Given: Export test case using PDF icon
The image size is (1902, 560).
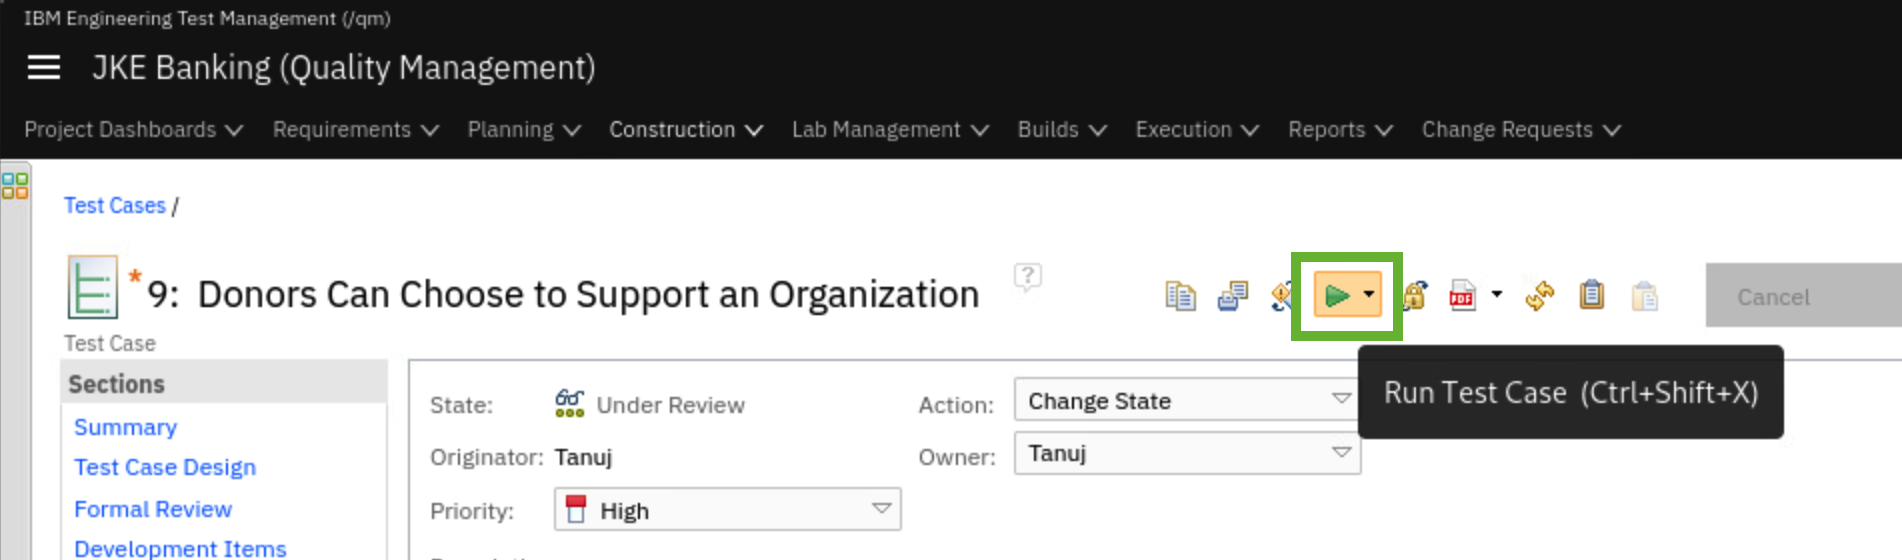Looking at the screenshot, I should (x=1462, y=296).
